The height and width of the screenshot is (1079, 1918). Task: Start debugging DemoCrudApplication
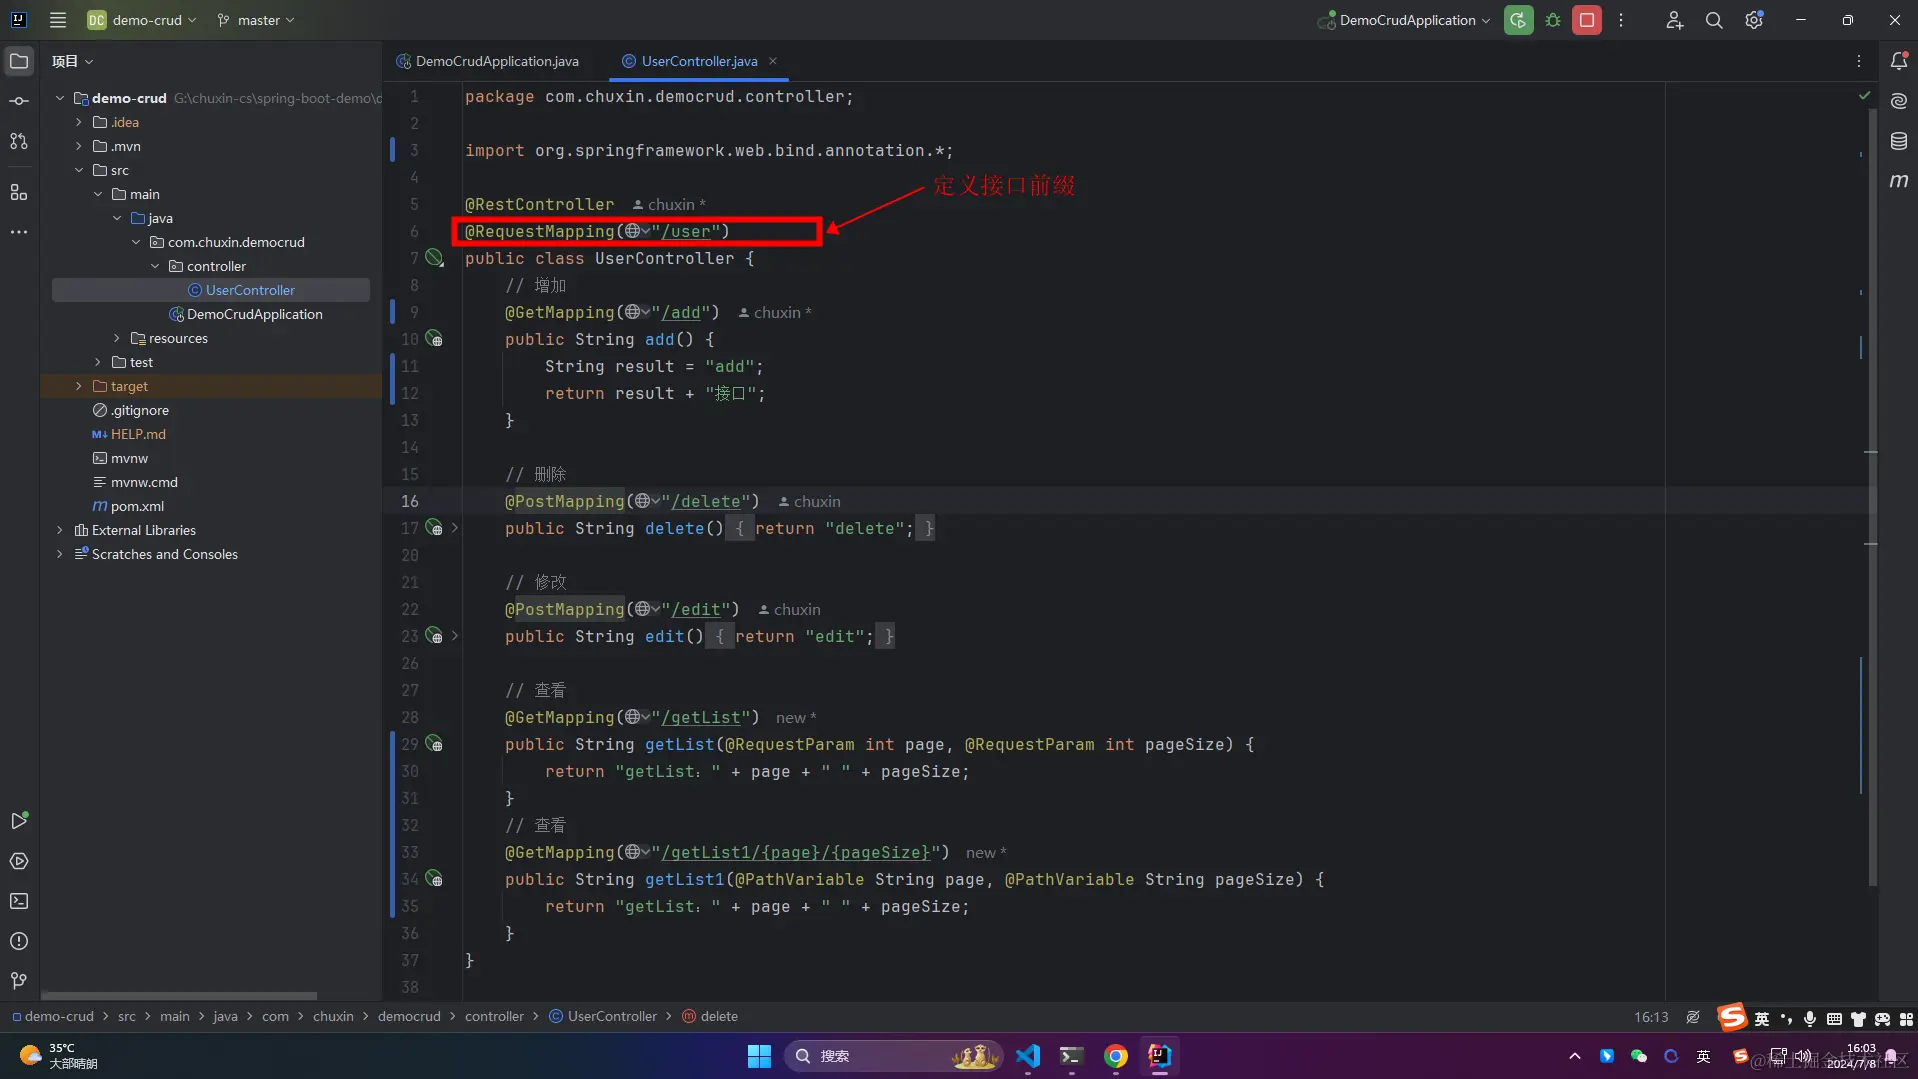[1553, 20]
